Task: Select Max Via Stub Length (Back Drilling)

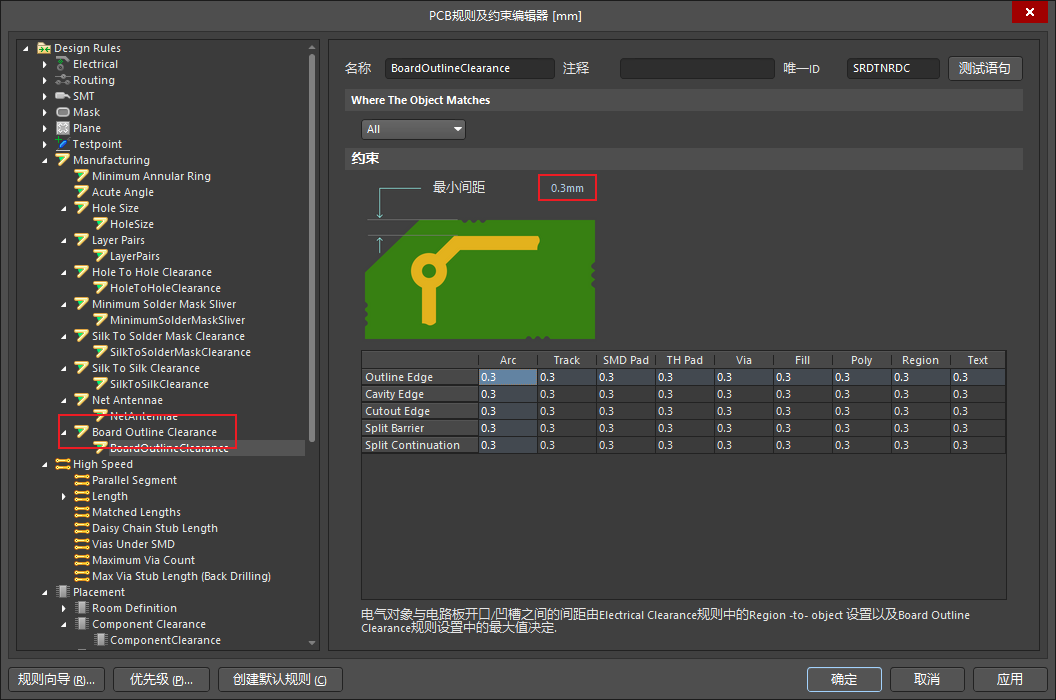Action: (x=181, y=576)
